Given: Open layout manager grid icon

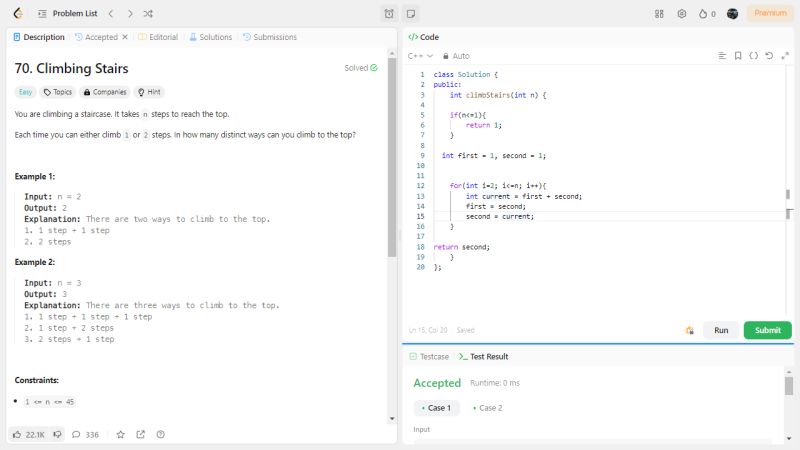Looking at the screenshot, I should (659, 13).
